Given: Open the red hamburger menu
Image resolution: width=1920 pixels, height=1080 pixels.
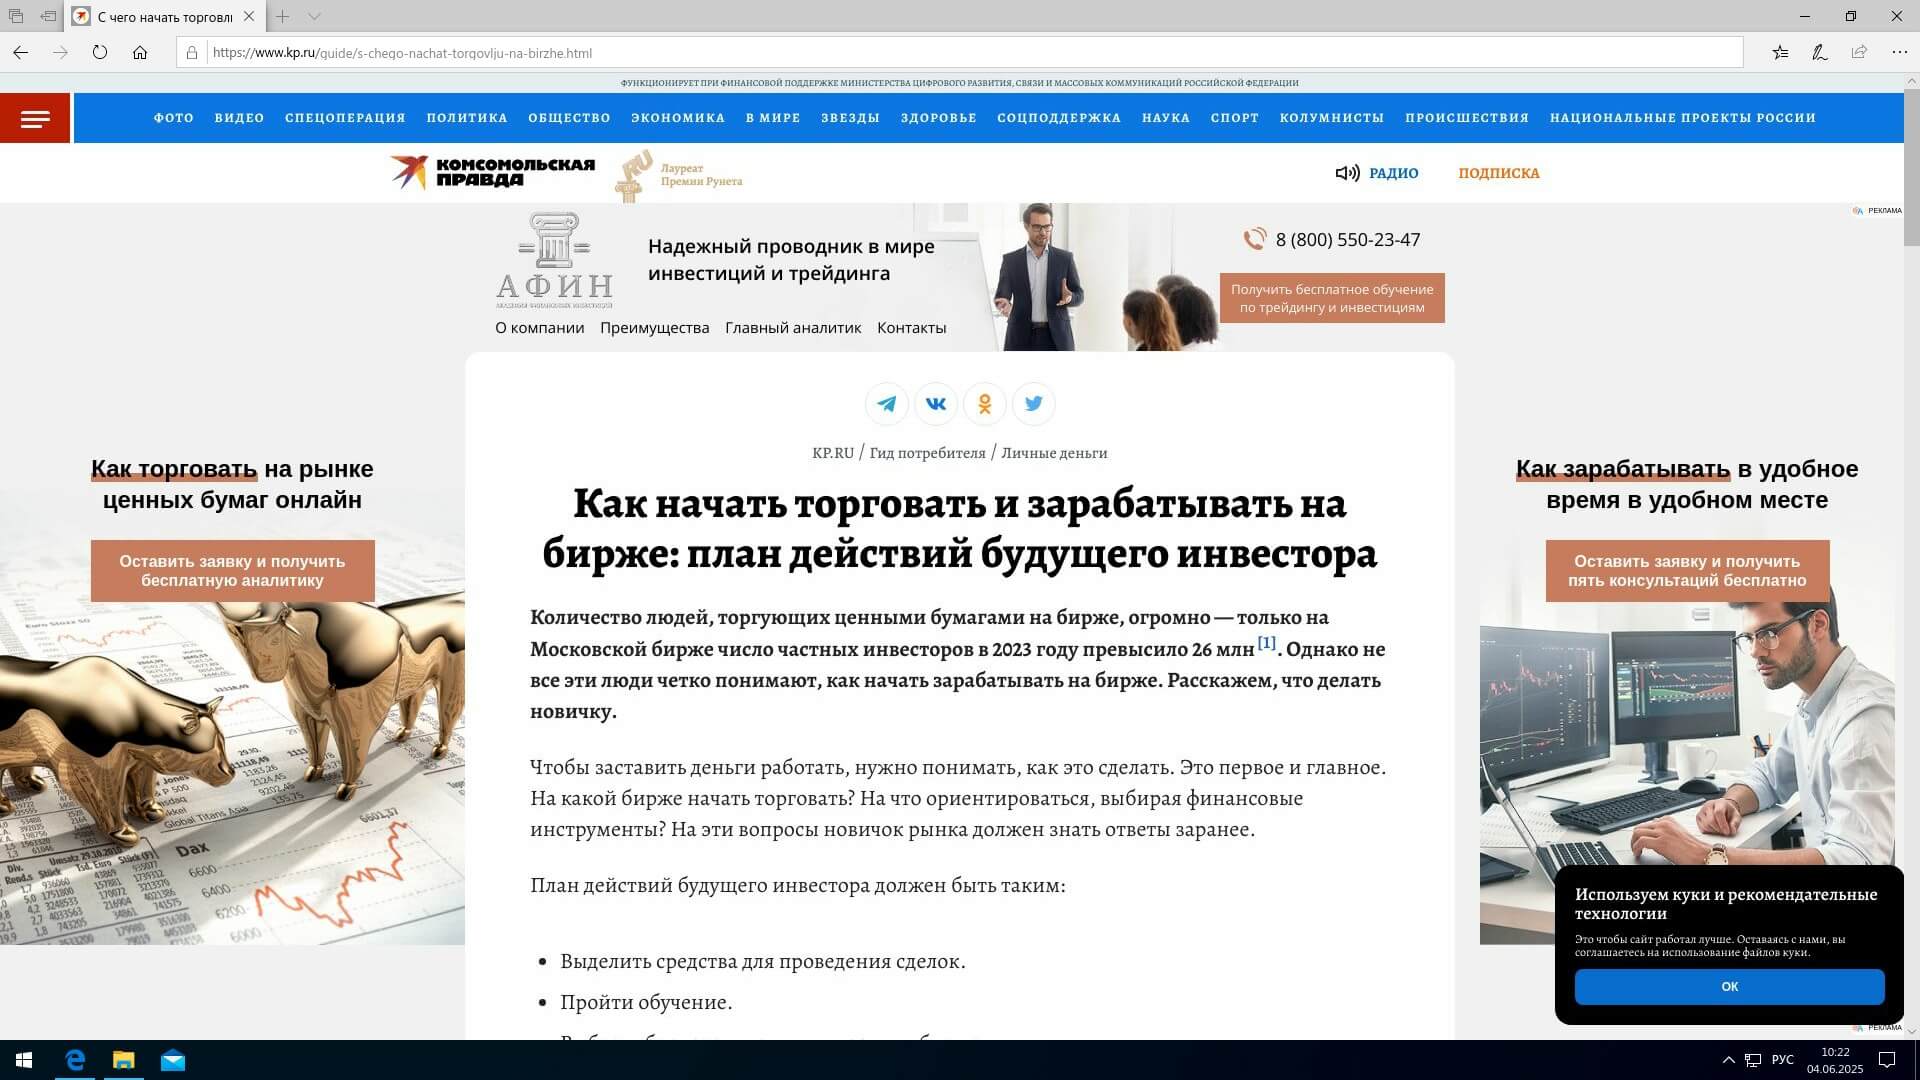Looking at the screenshot, I should tap(35, 119).
